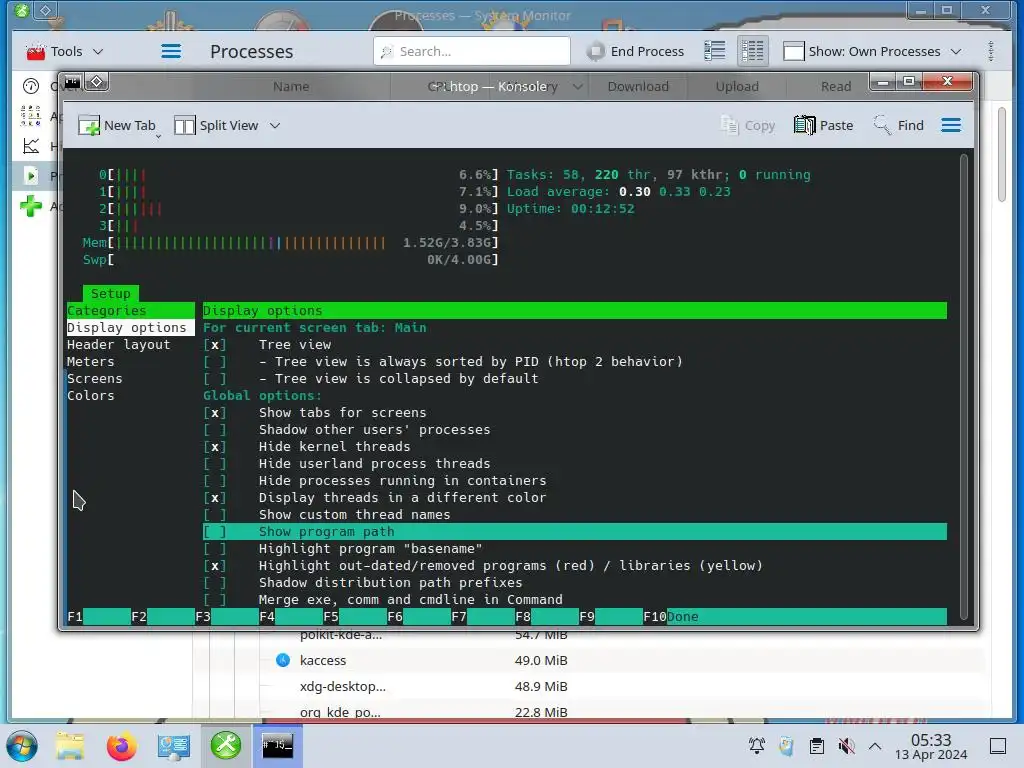Viewport: 1024px width, 768px height.
Task: Toggle Merge exe, comm and cmdline option
Action: (214, 600)
